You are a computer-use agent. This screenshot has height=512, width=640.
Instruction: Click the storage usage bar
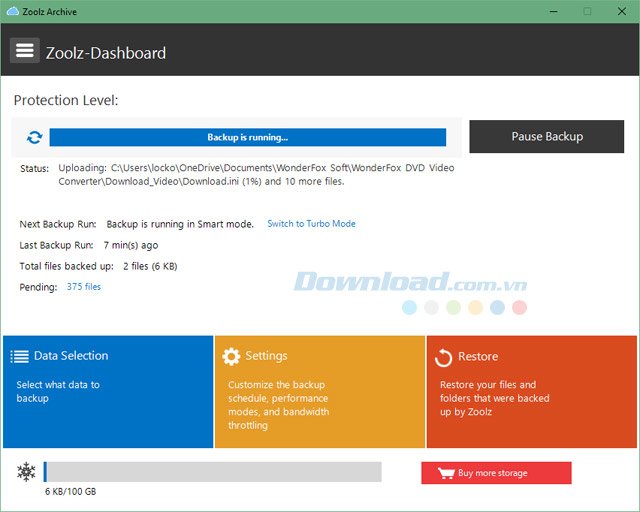click(x=212, y=472)
